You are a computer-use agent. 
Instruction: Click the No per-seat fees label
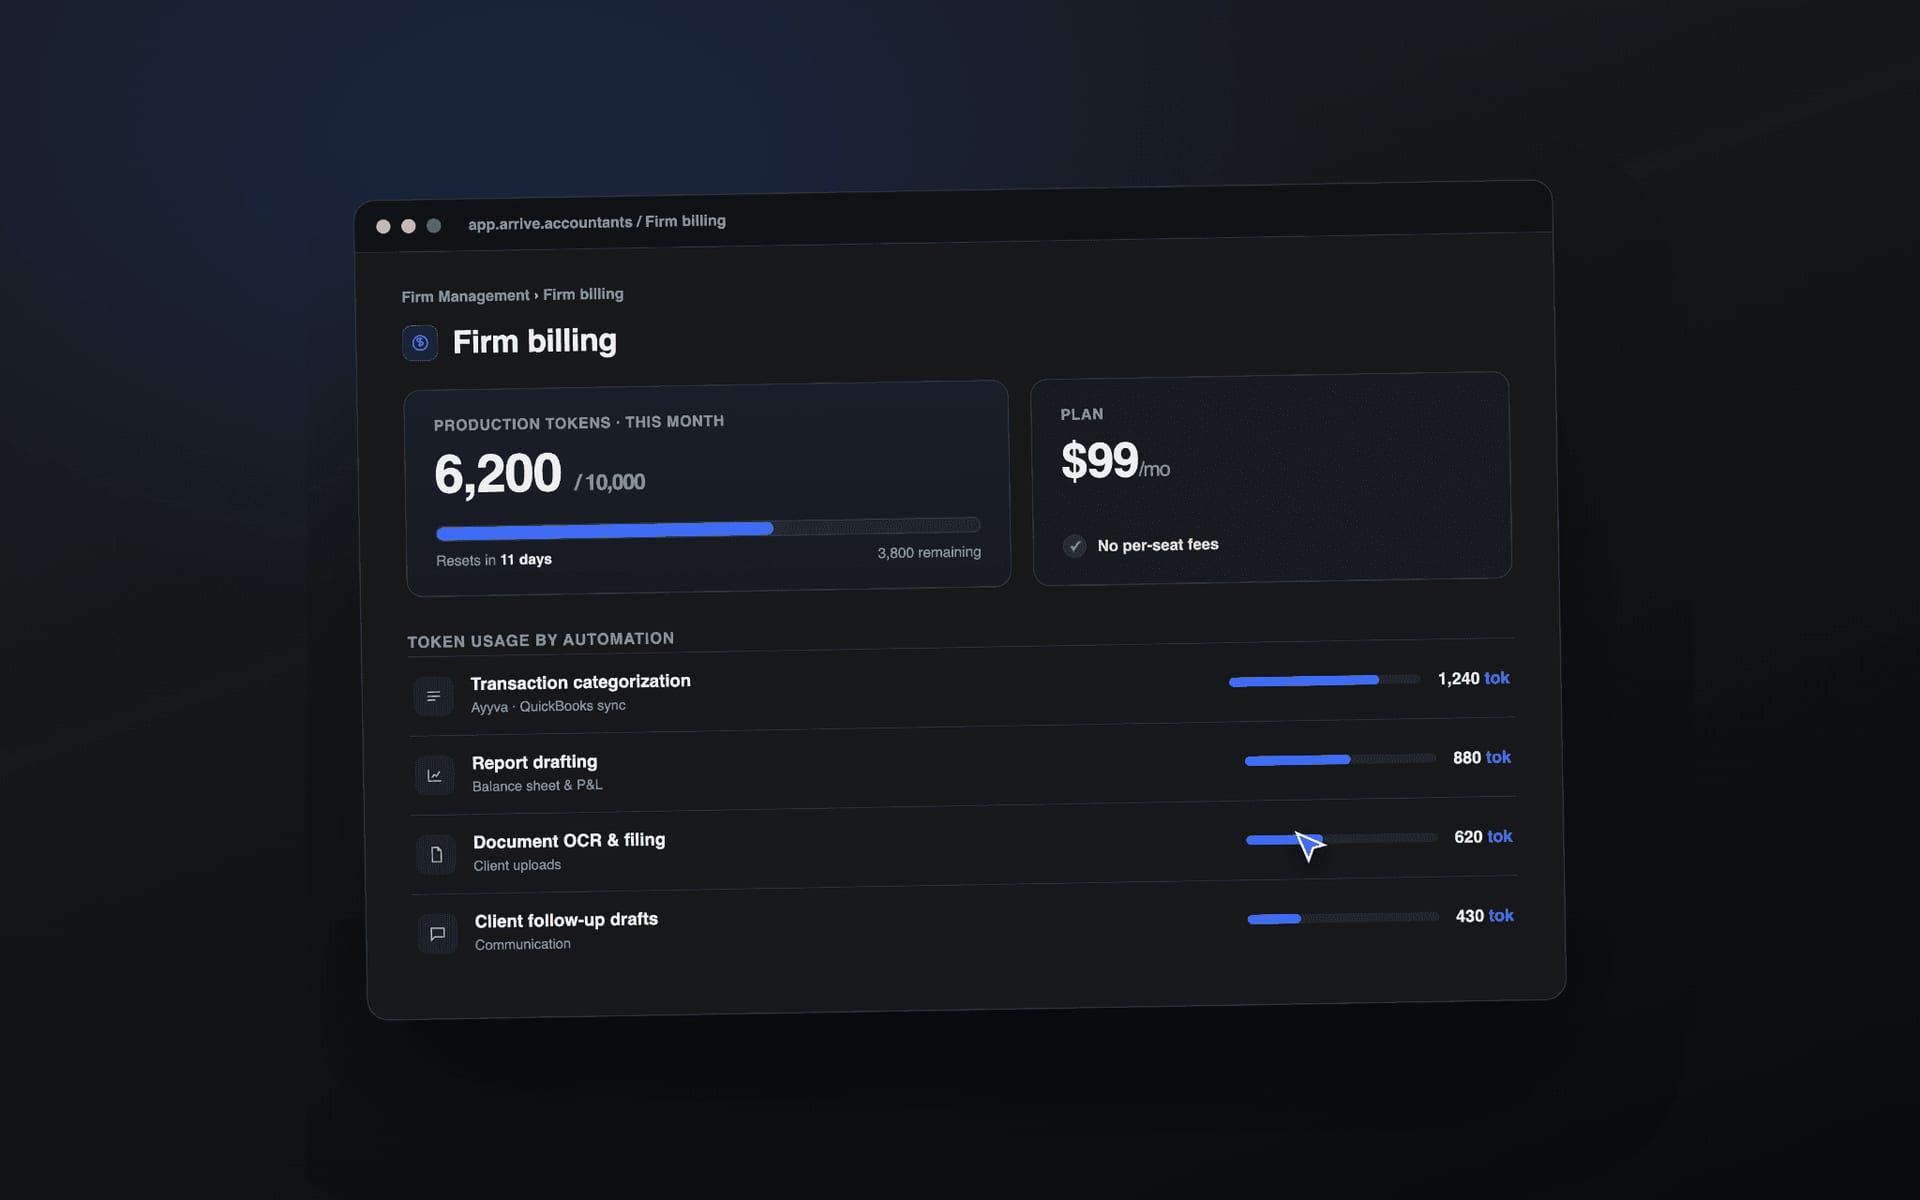(x=1158, y=545)
